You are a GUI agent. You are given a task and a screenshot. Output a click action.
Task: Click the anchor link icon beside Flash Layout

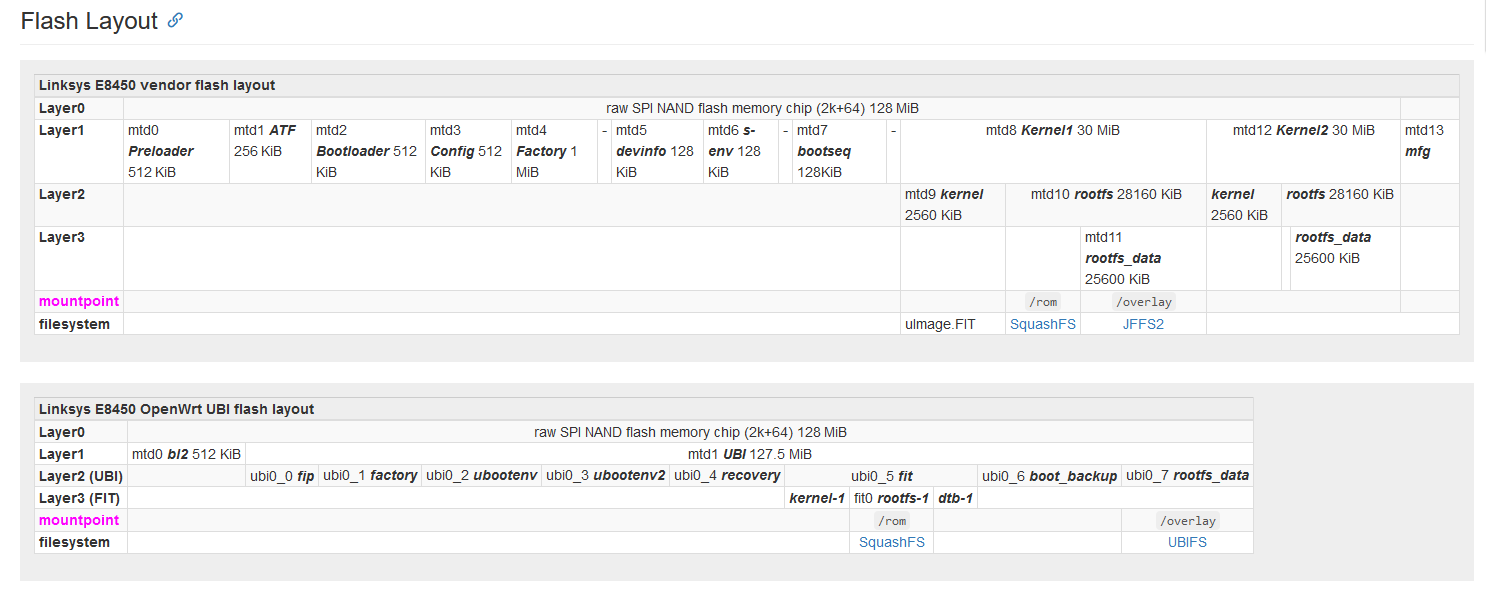pos(176,20)
